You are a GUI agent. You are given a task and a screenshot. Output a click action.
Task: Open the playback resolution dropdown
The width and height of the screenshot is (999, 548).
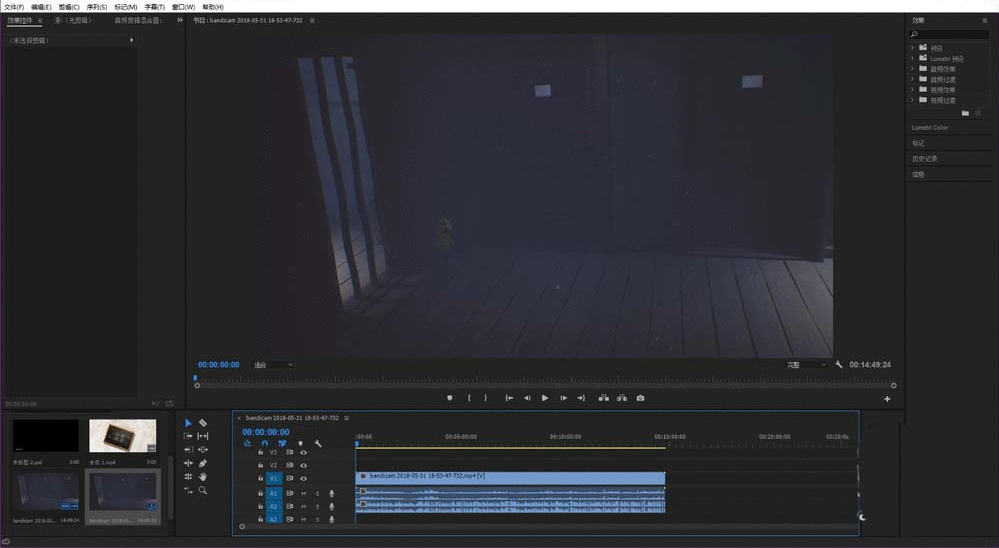[807, 365]
